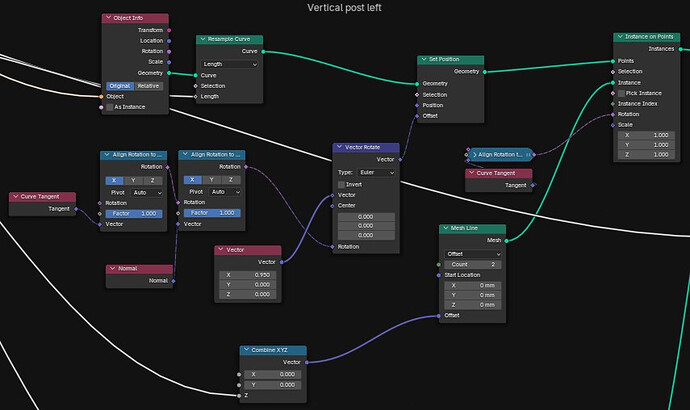Click the Selection socket of Resample Curve
Viewport: 690px width, 410px height.
(196, 86)
